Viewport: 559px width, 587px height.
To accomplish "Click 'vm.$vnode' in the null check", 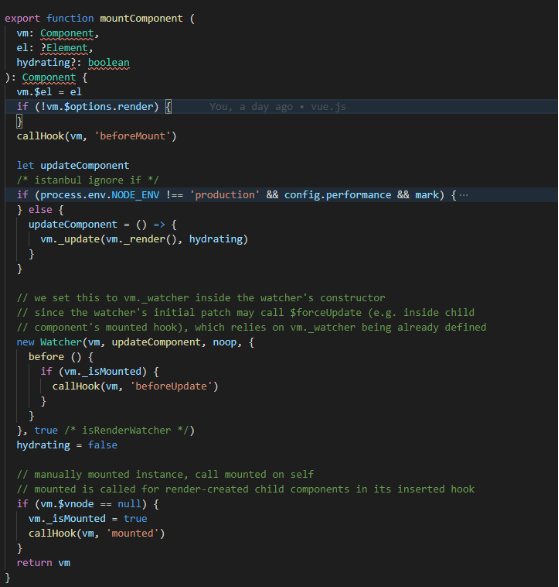I will point(67,504).
